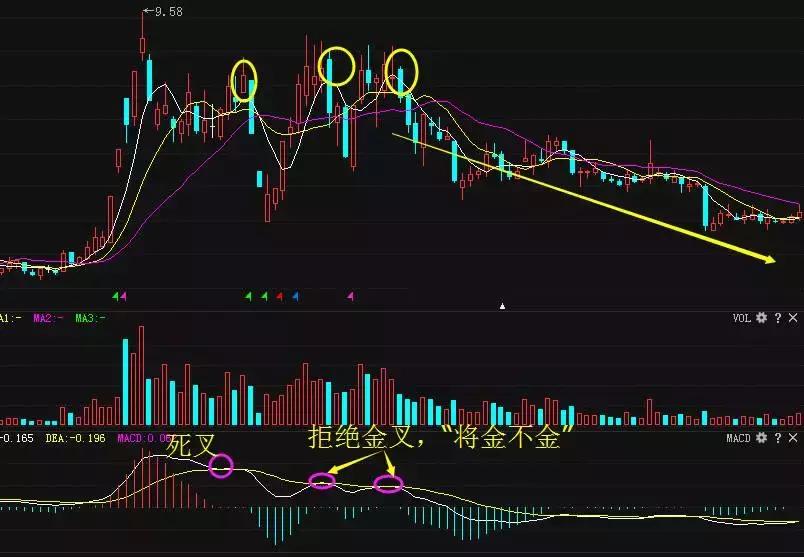The width and height of the screenshot is (804, 557).
Task: Click the VOL indicator name label
Action: point(741,318)
